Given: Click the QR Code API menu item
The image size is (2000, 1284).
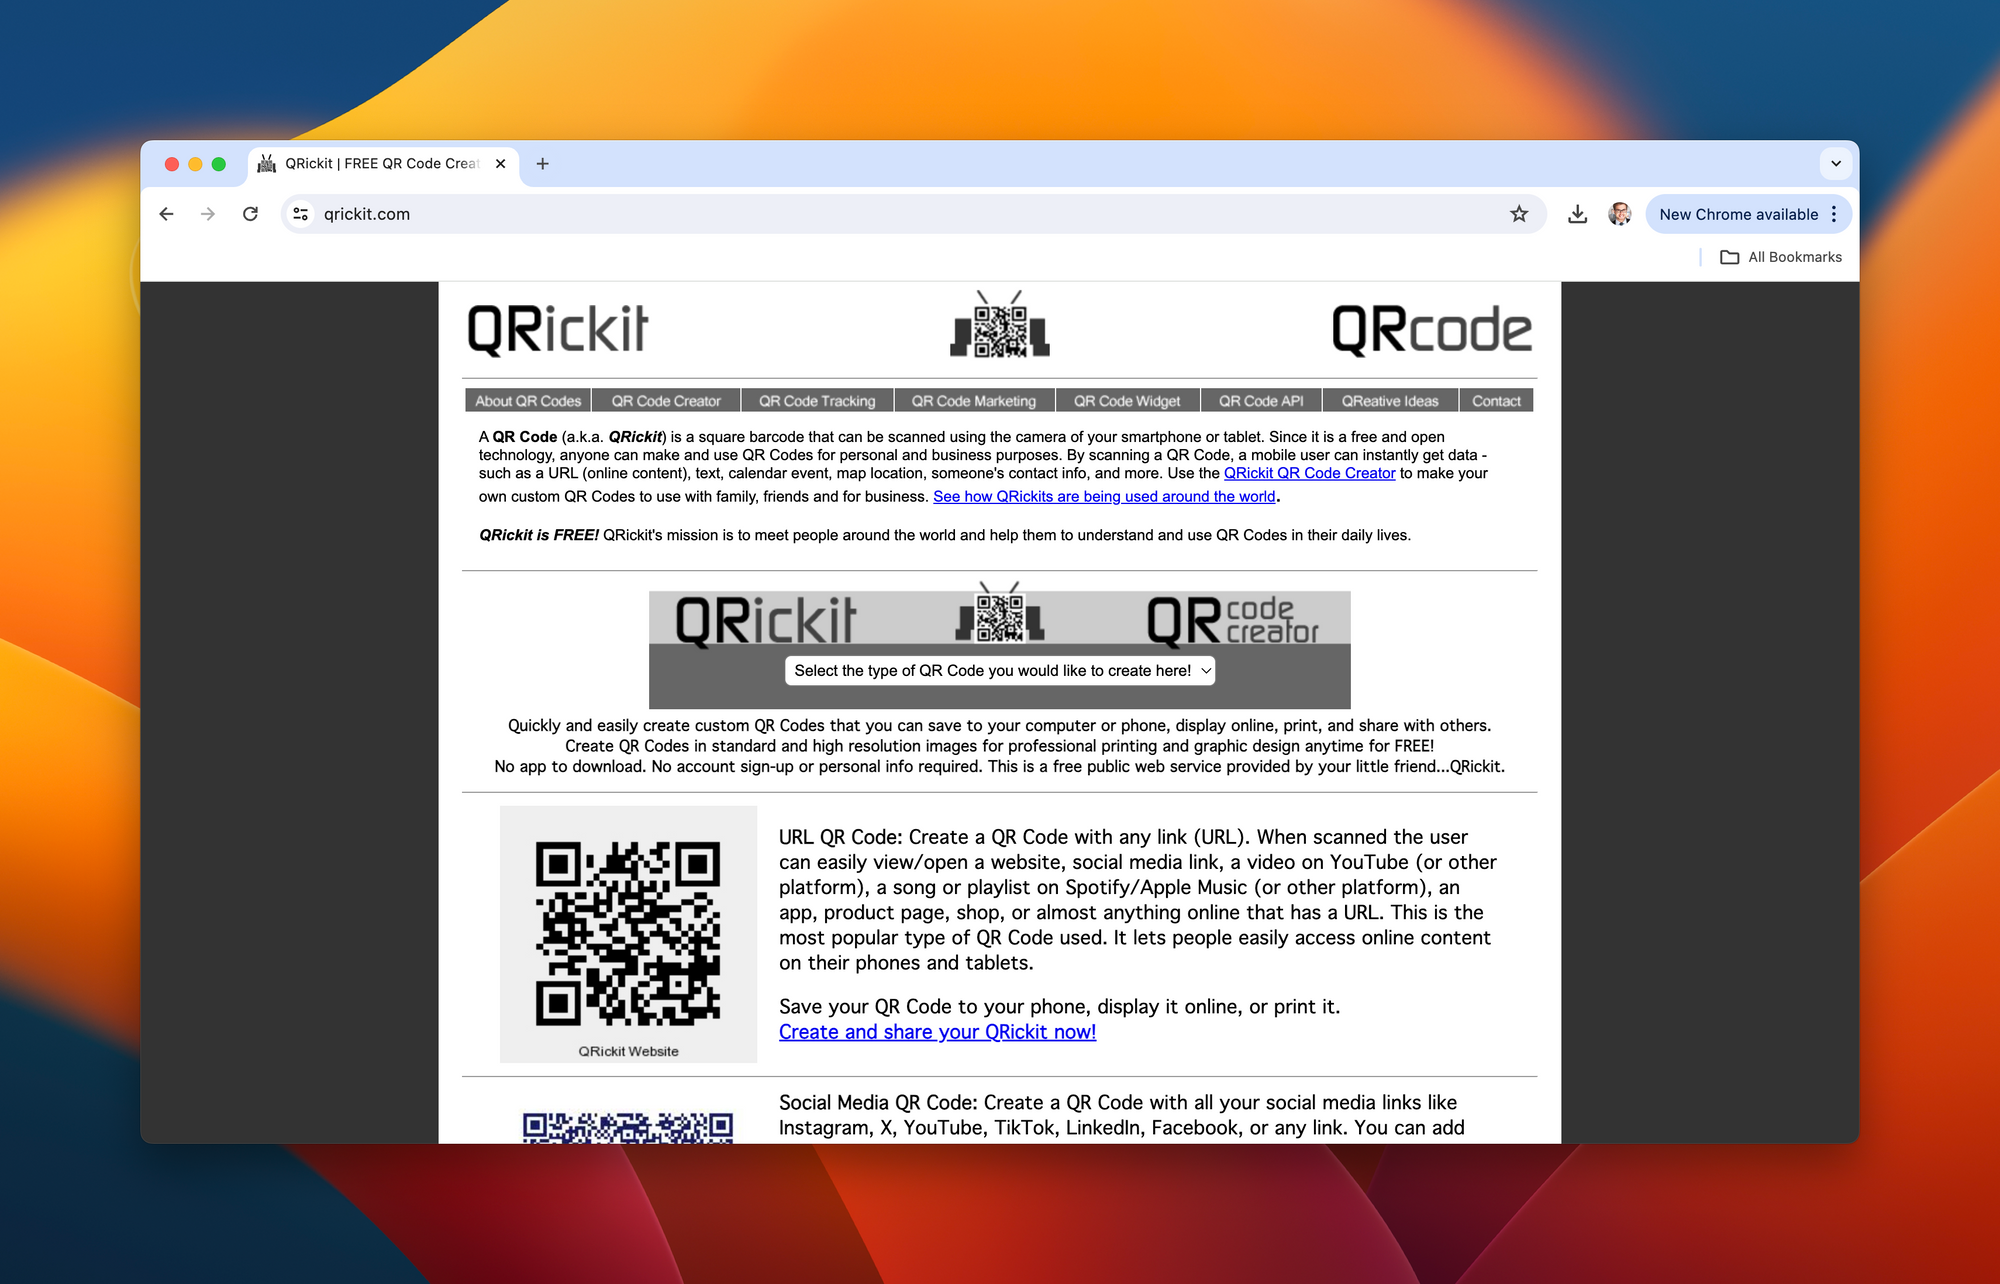Looking at the screenshot, I should [1258, 401].
